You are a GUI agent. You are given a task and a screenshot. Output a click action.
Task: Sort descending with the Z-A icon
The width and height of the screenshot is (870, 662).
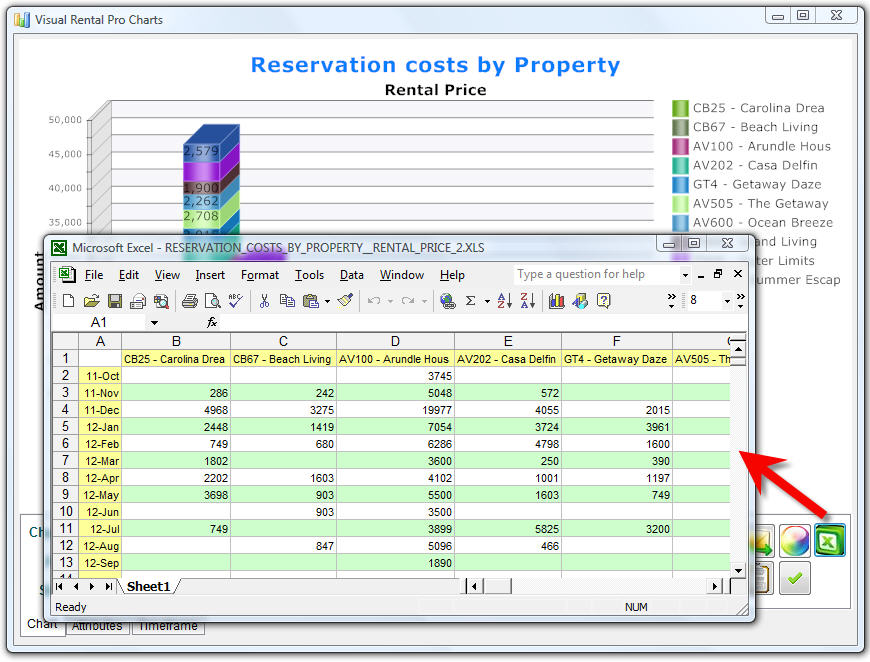tap(528, 301)
